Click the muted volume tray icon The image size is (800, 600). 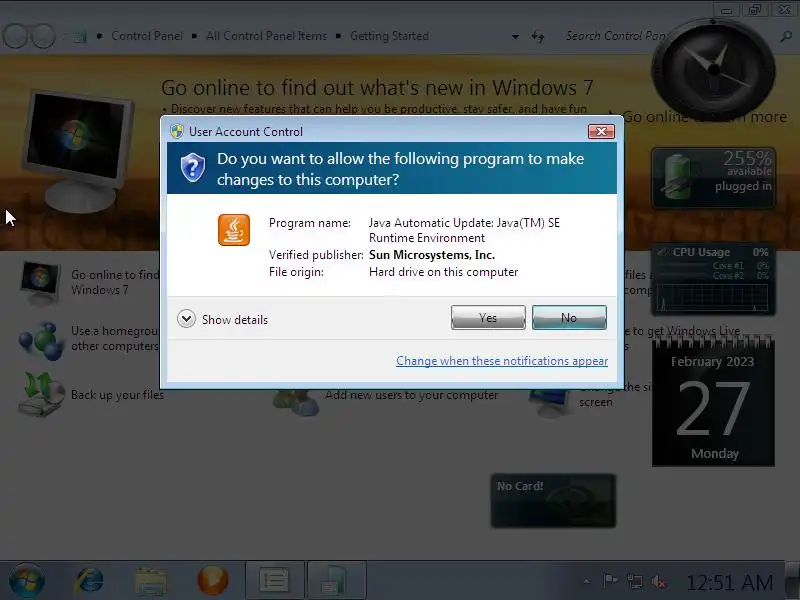[x=659, y=581]
